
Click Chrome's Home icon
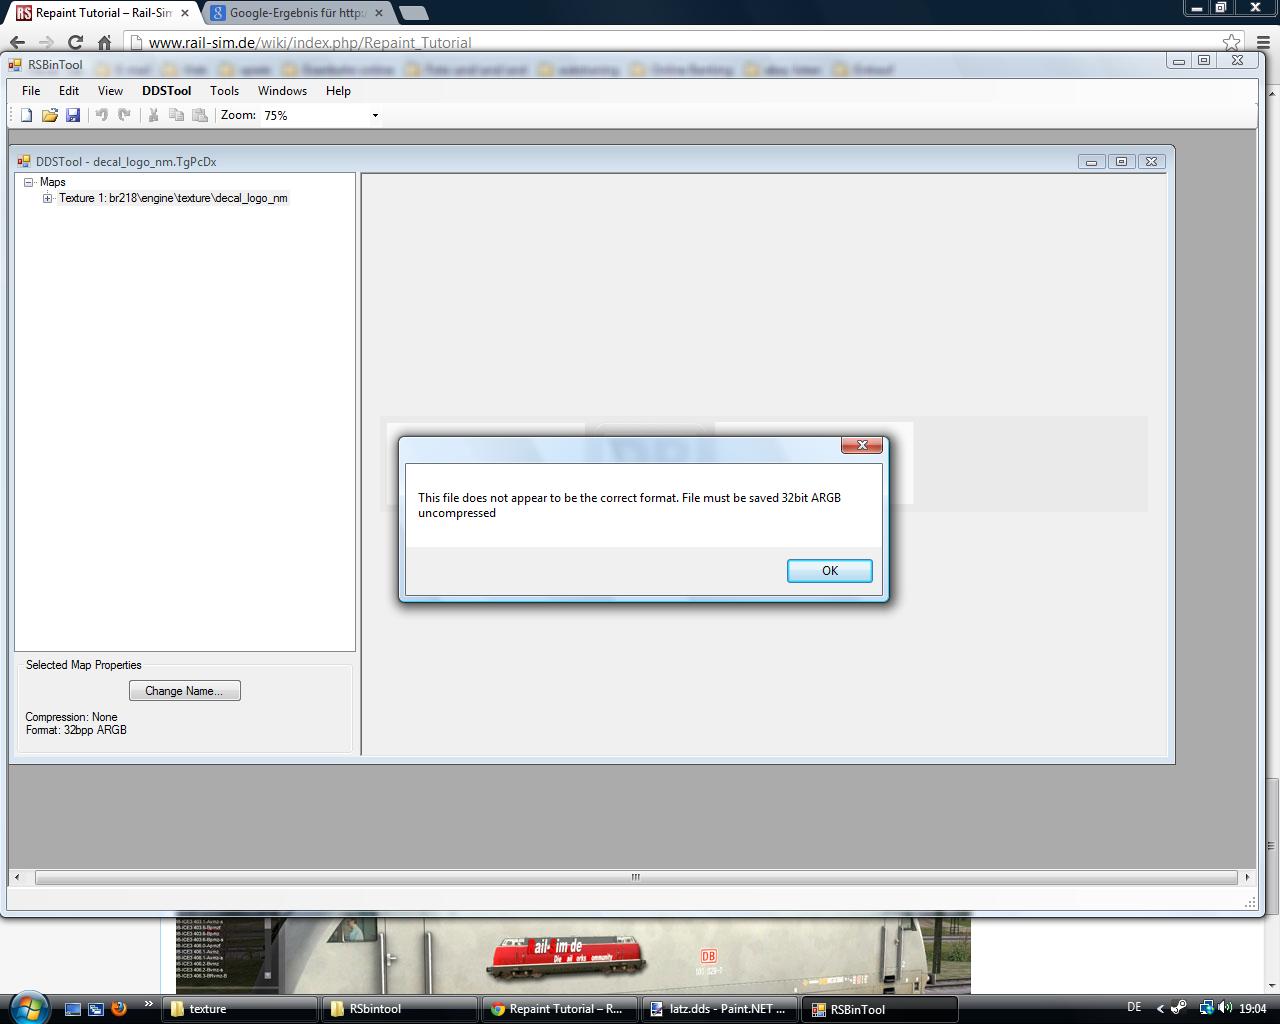[104, 42]
